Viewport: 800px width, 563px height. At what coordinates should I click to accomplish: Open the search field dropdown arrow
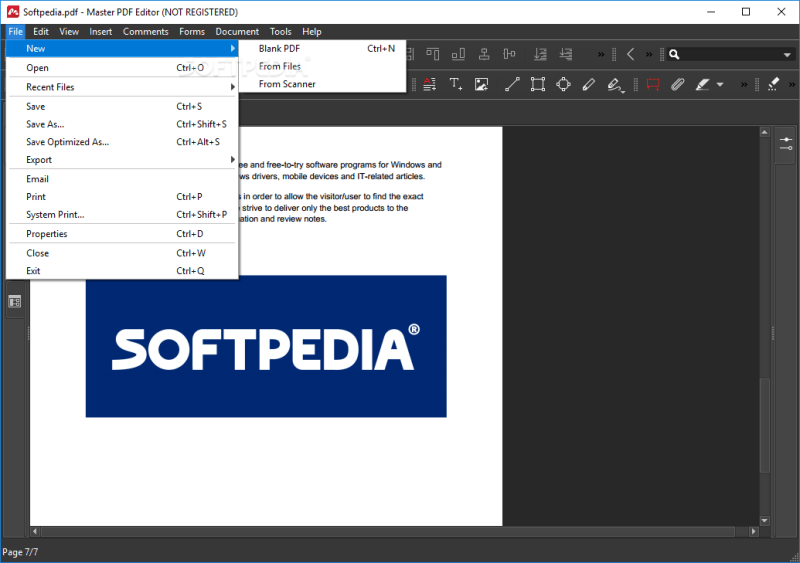pyautogui.click(x=787, y=55)
